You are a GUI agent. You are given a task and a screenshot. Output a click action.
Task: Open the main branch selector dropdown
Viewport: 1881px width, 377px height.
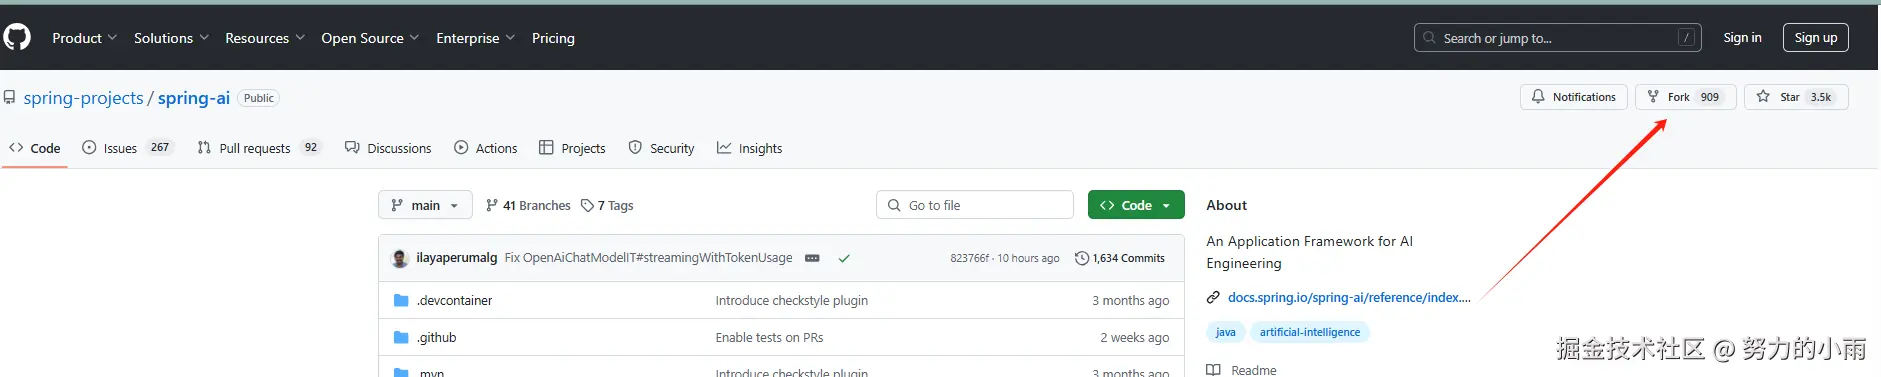pyautogui.click(x=425, y=205)
